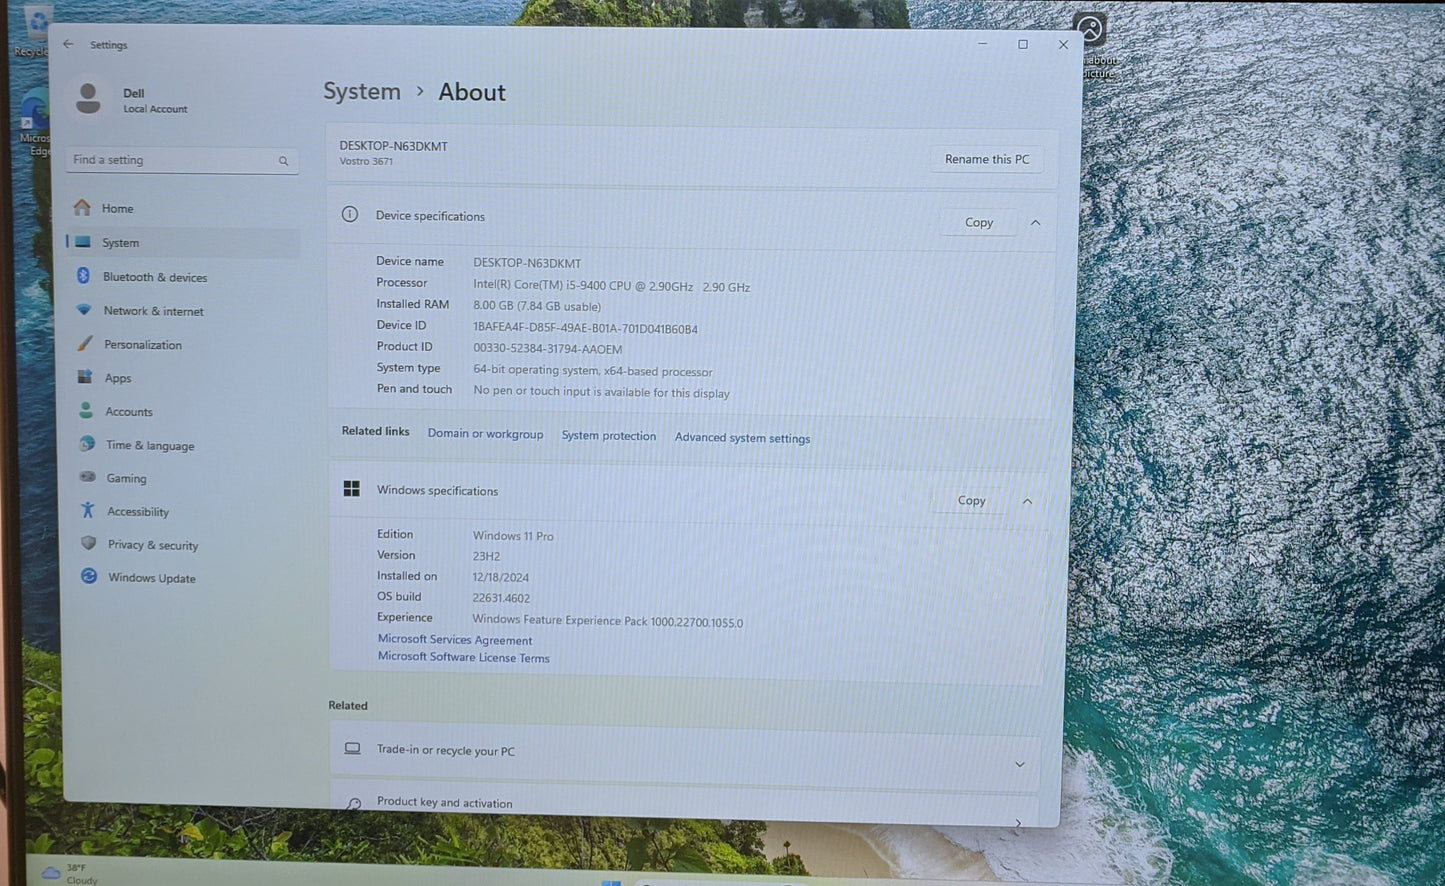Click the Accounts person icon
This screenshot has height=886, width=1445.
tap(86, 411)
